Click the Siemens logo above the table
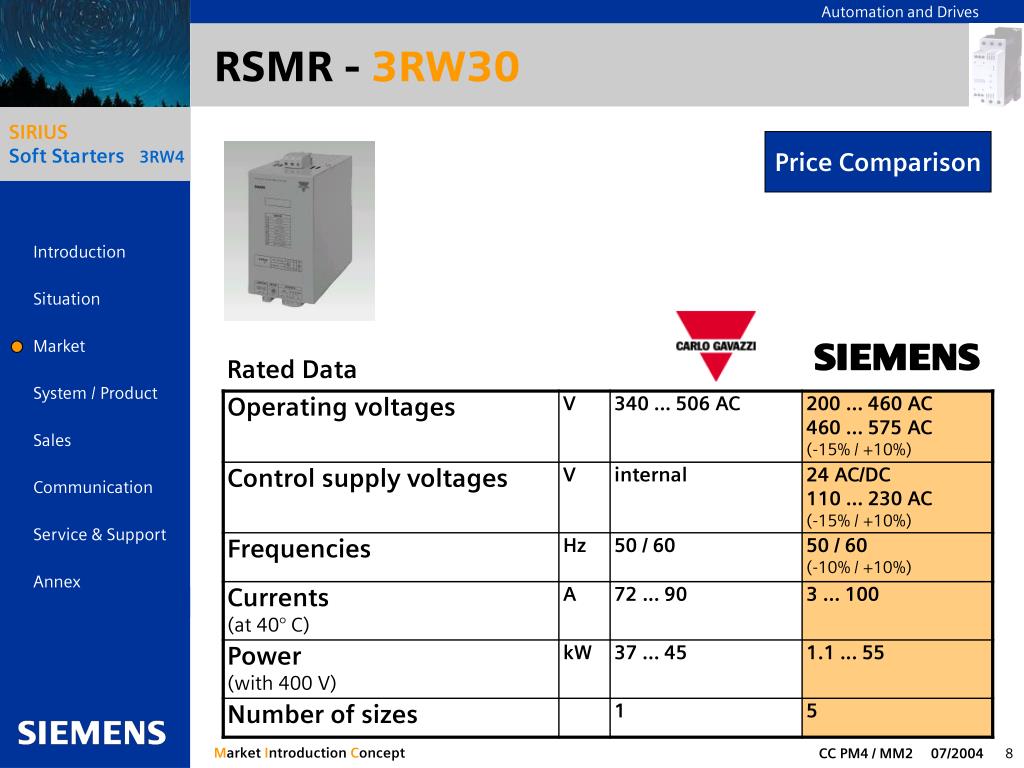The width and height of the screenshot is (1024, 768). pos(897,357)
